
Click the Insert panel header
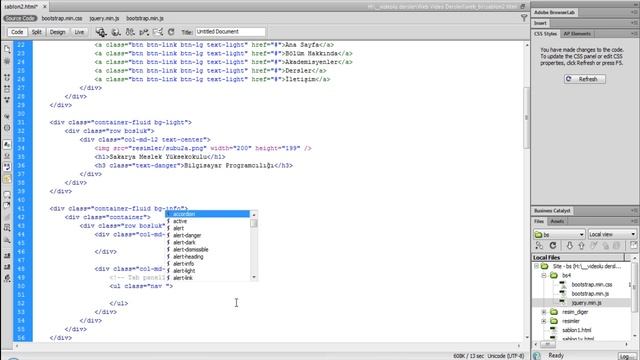coord(540,23)
